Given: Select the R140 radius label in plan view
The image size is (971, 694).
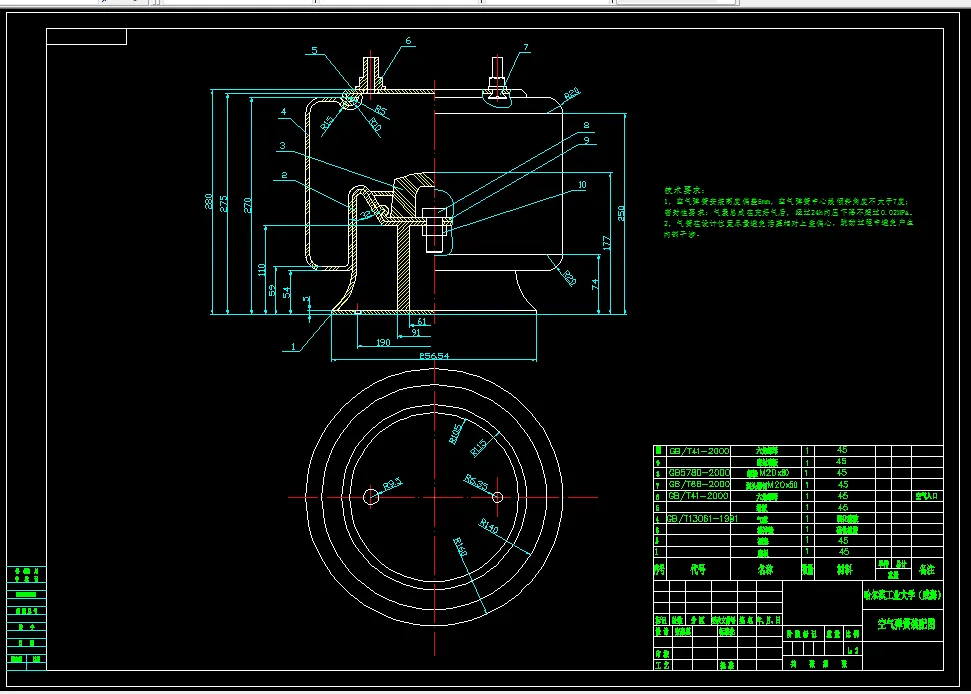Looking at the screenshot, I should (x=489, y=526).
